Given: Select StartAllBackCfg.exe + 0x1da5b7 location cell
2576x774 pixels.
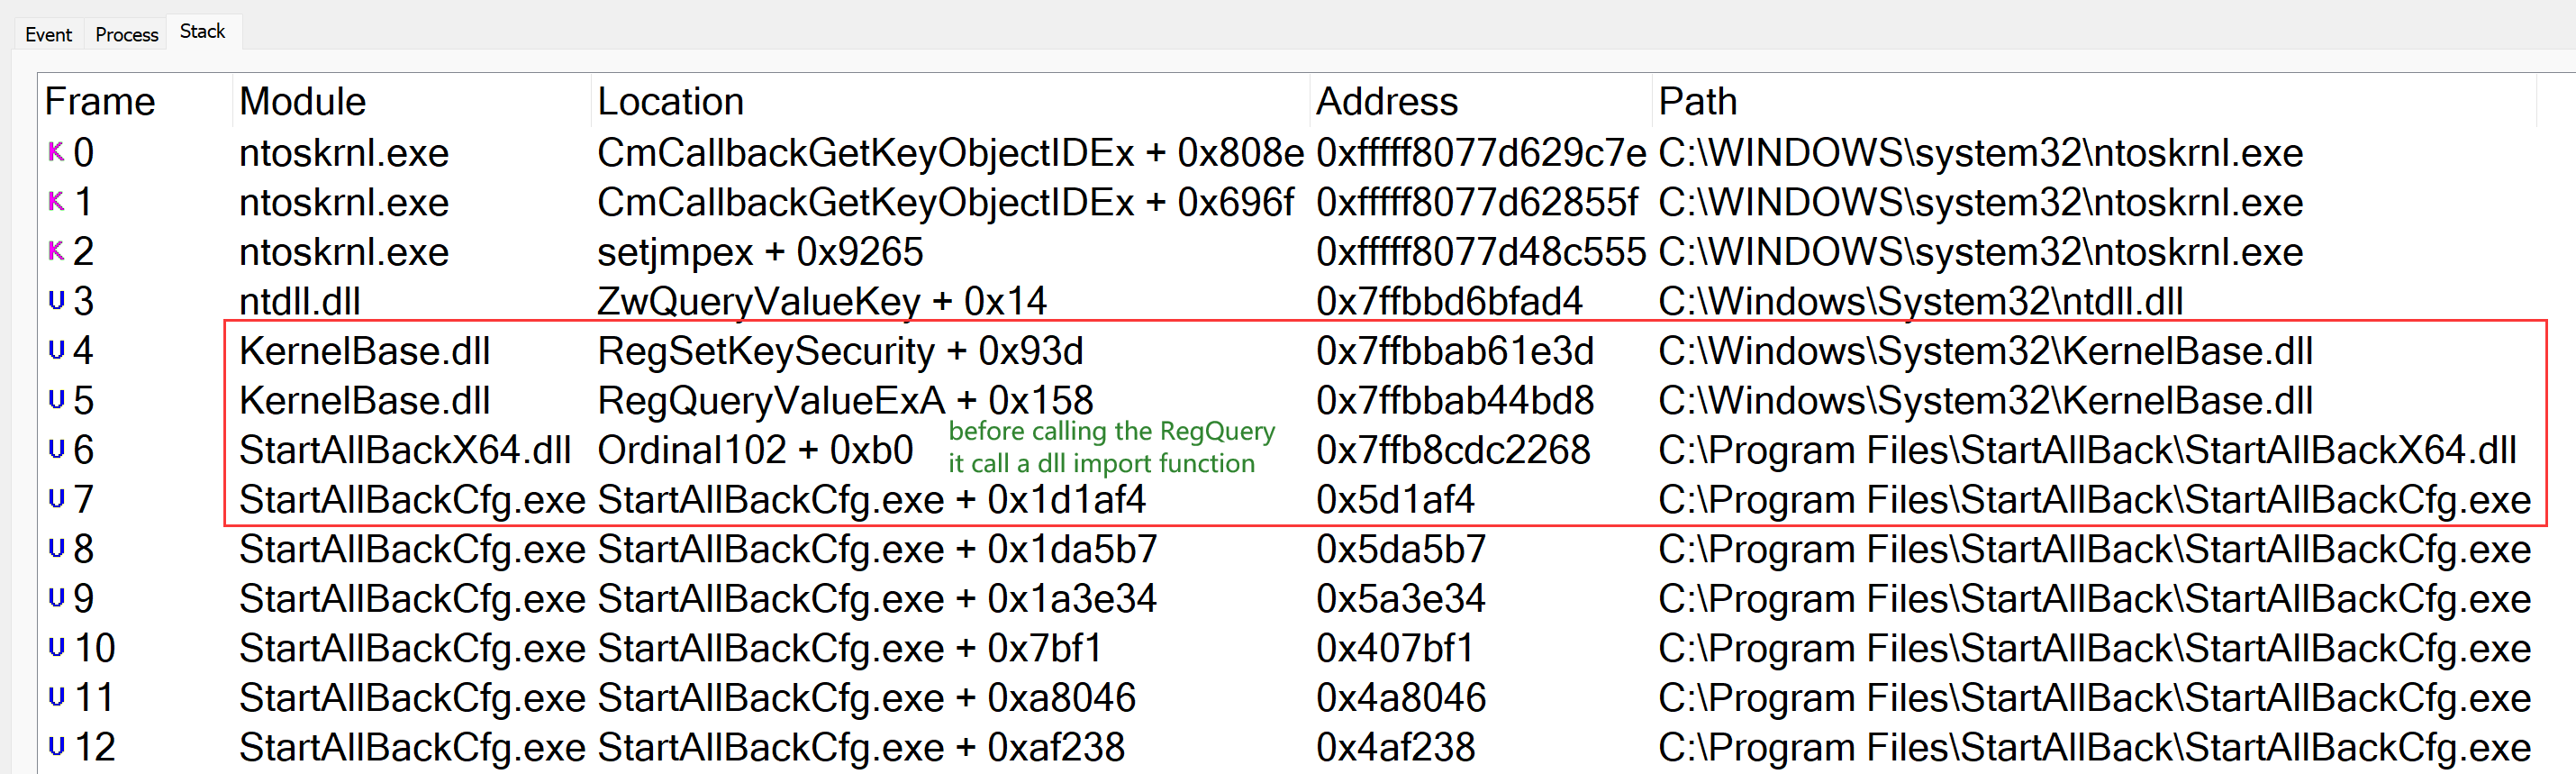Looking at the screenshot, I should (877, 549).
